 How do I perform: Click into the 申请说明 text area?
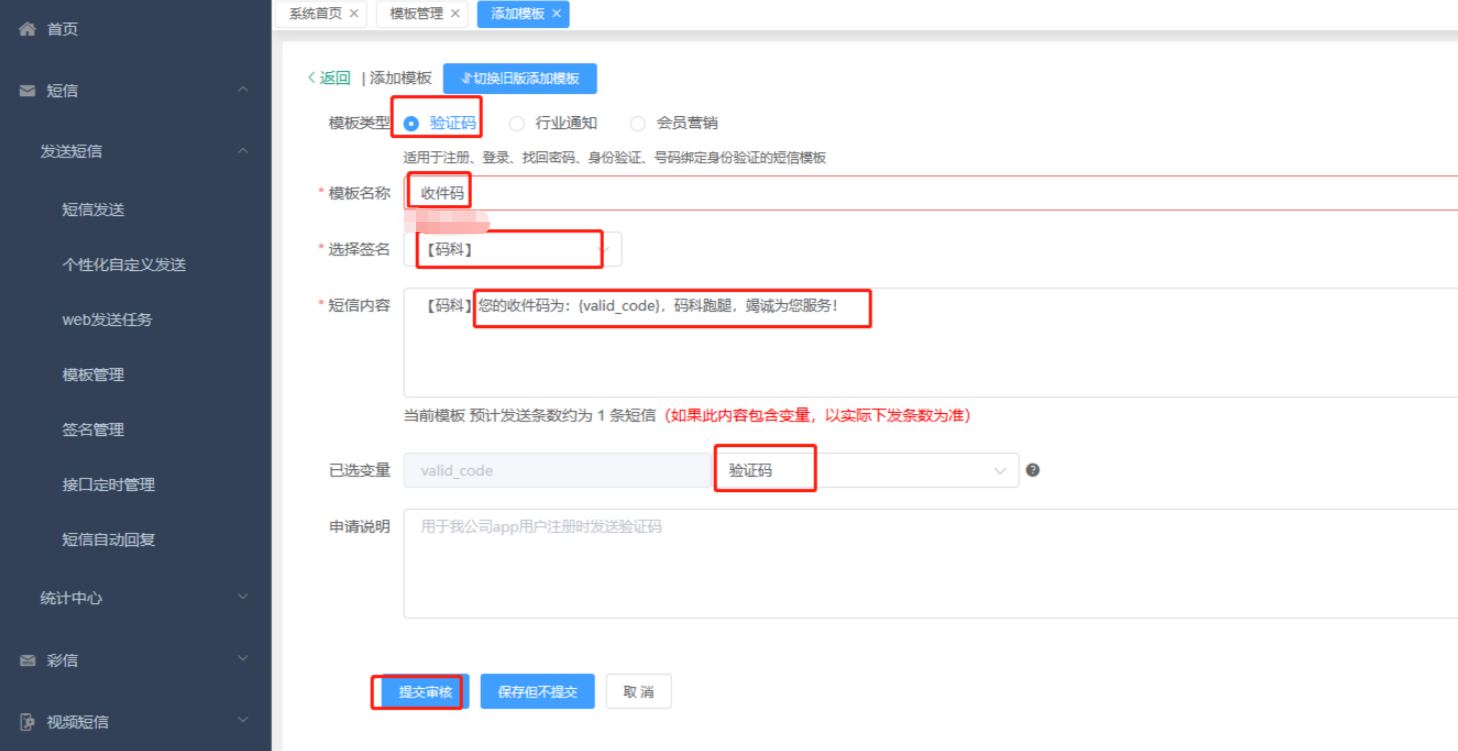click(930, 563)
